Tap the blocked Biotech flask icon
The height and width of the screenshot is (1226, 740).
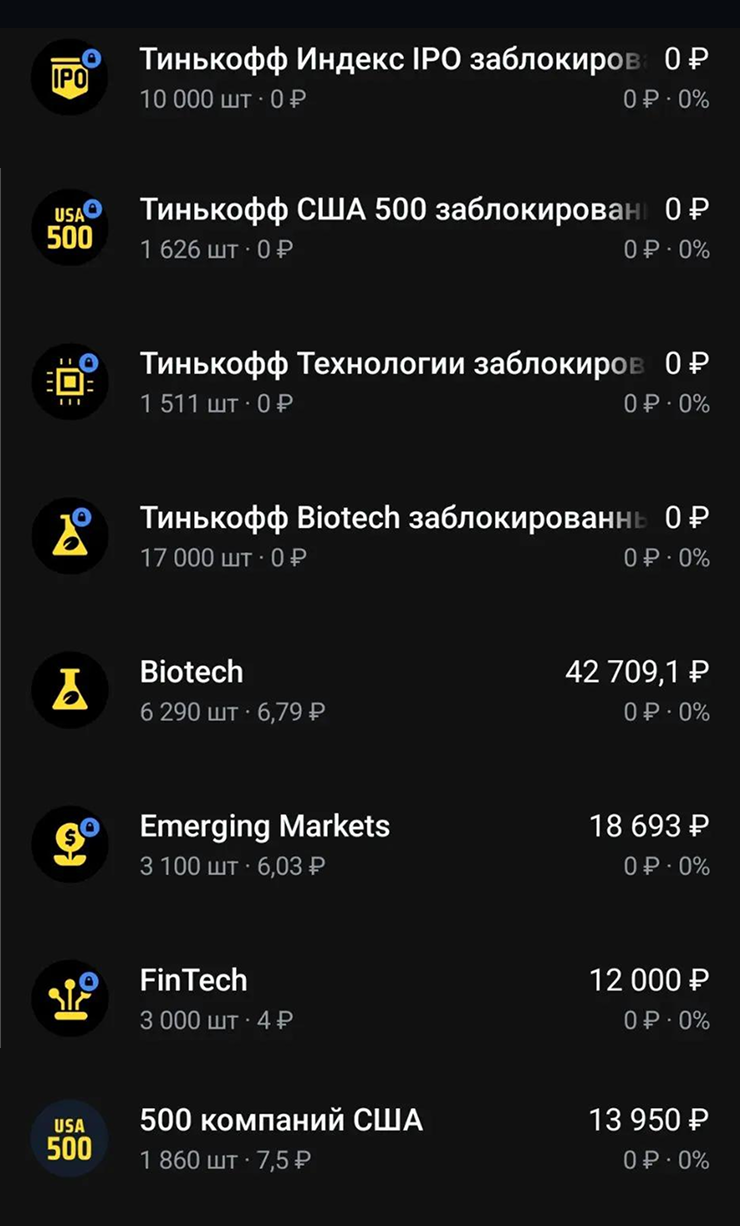[69, 536]
